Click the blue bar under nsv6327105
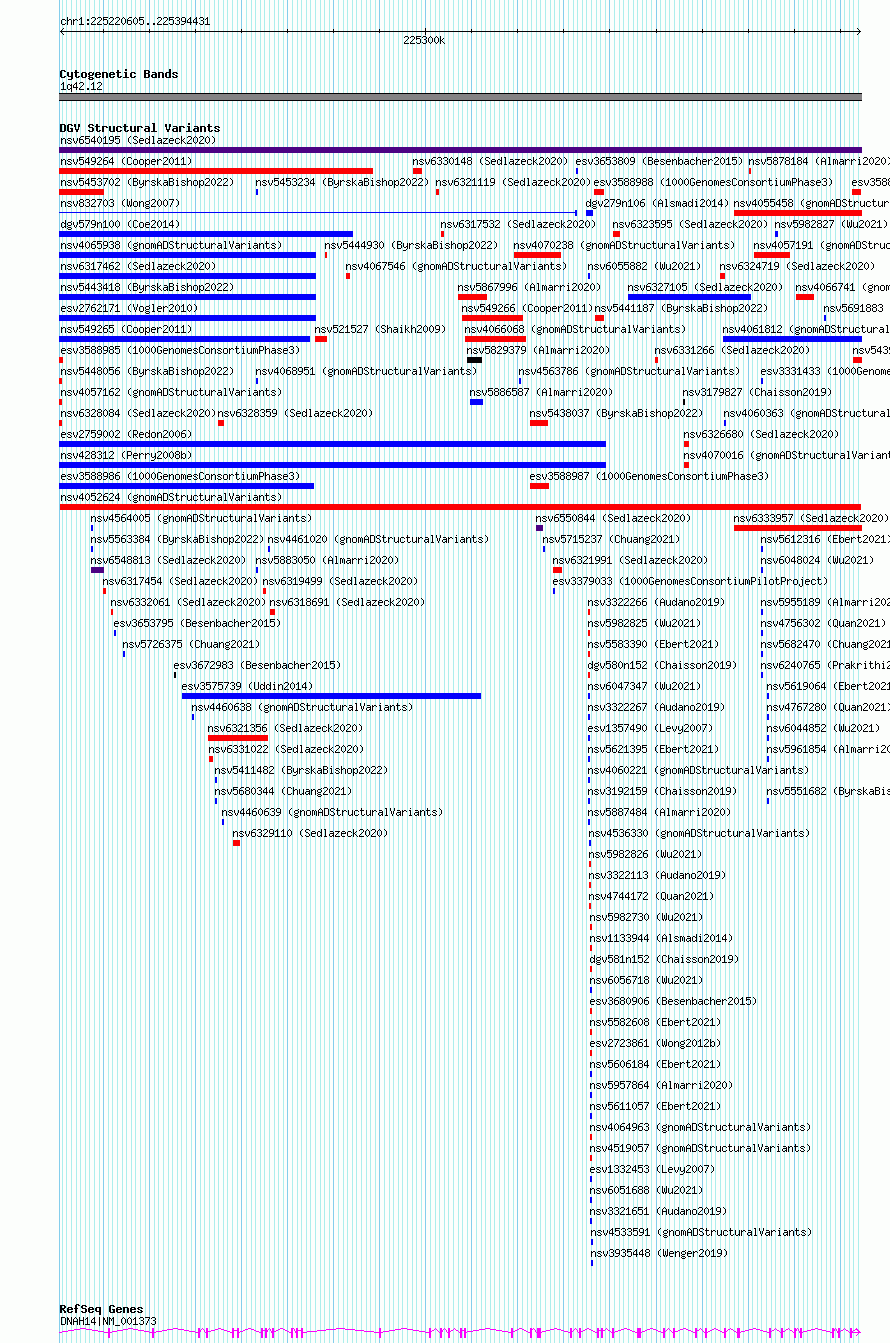Viewport: 890px width, 1343px height. (x=689, y=297)
